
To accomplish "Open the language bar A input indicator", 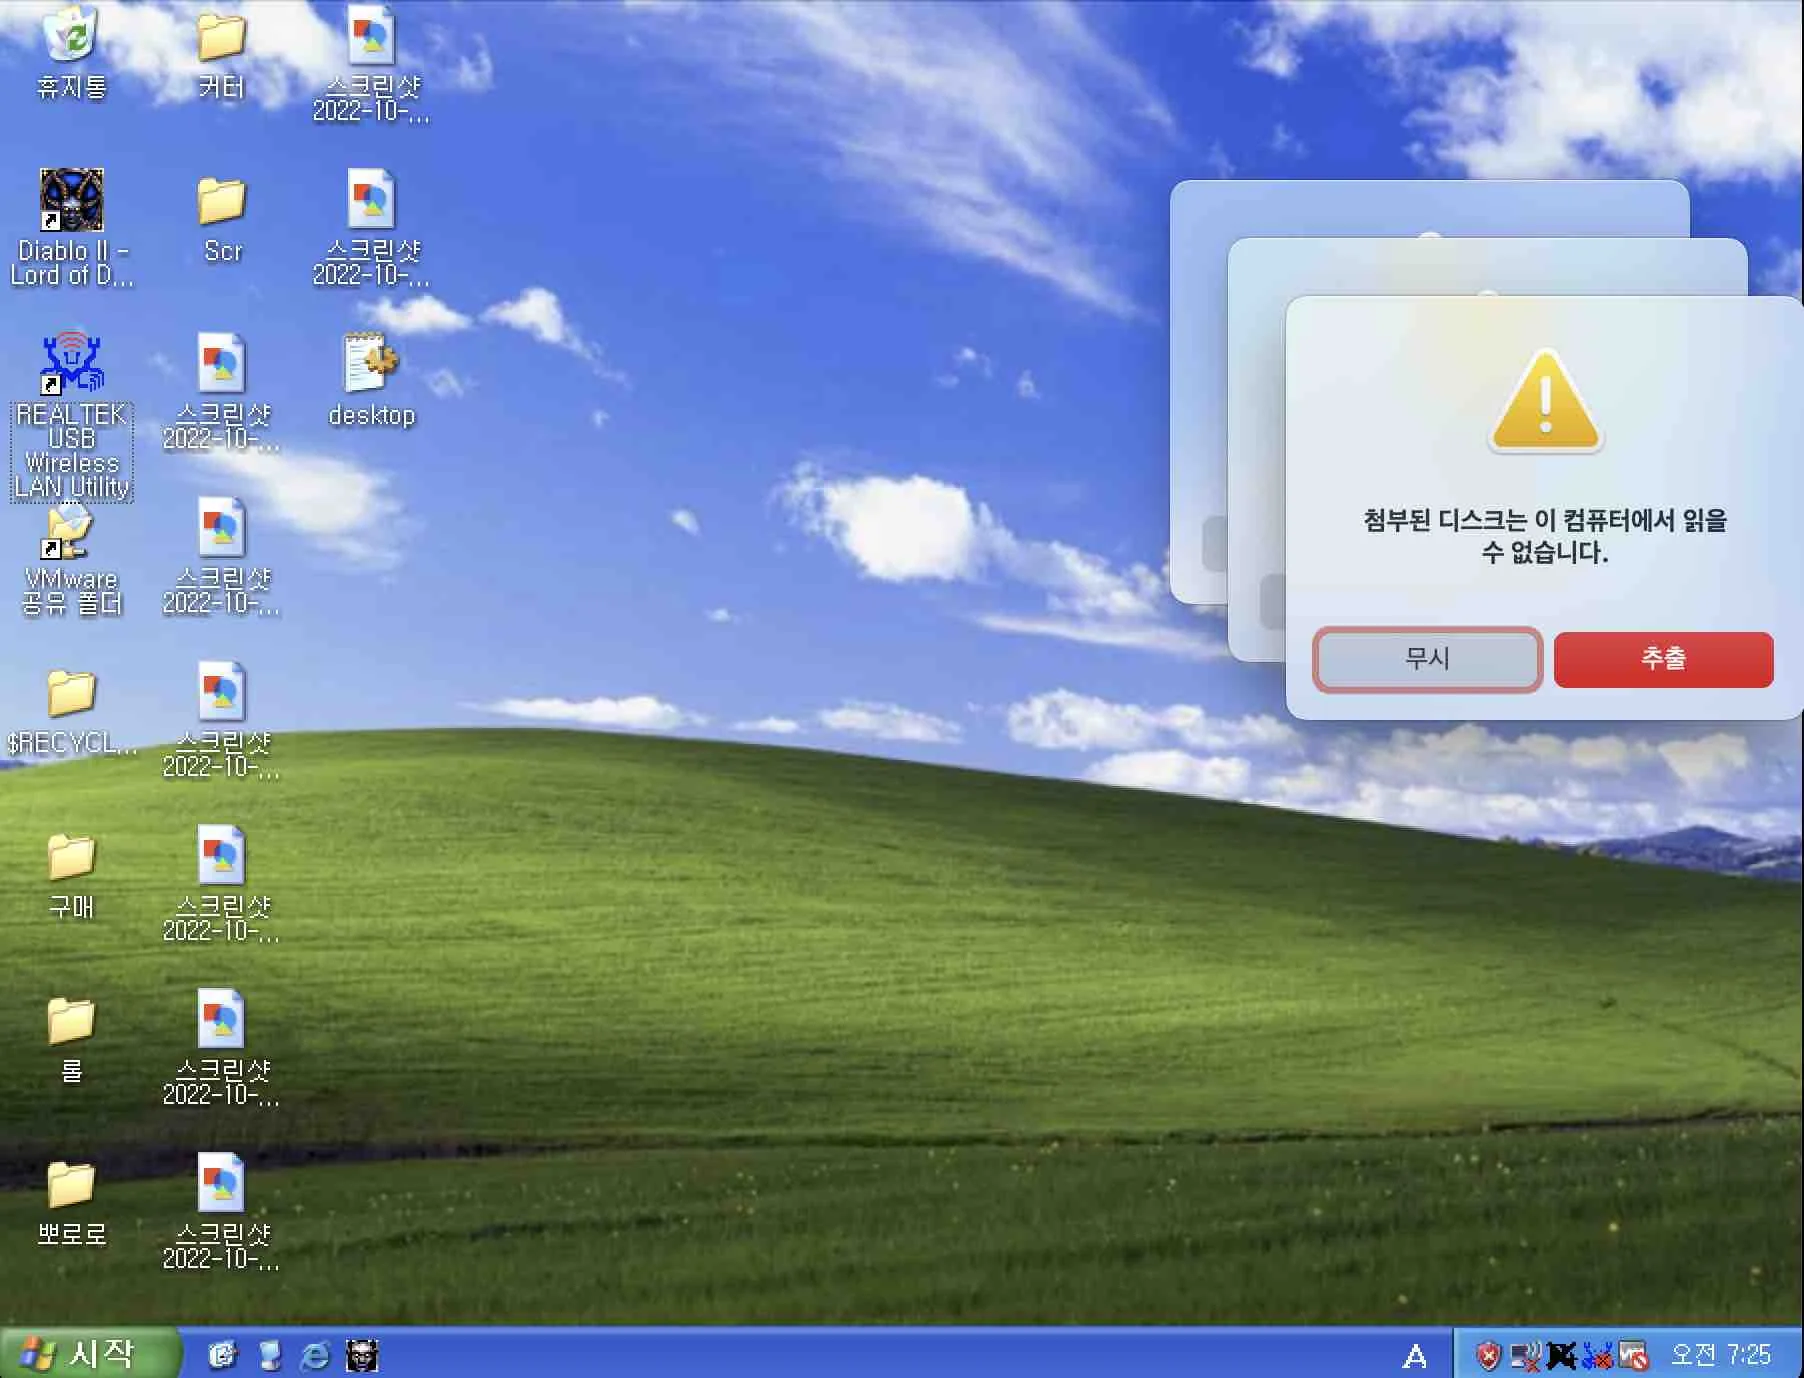I will (x=1415, y=1356).
